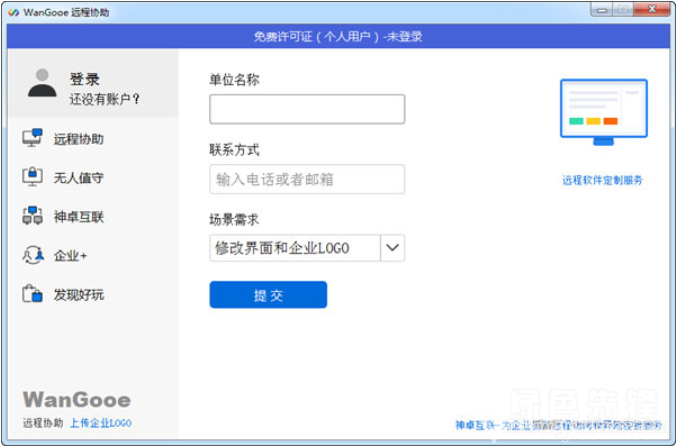Viewport: 678px width, 448px height.
Task: Click the monitor illustration for customization service
Action: pyautogui.click(x=604, y=112)
